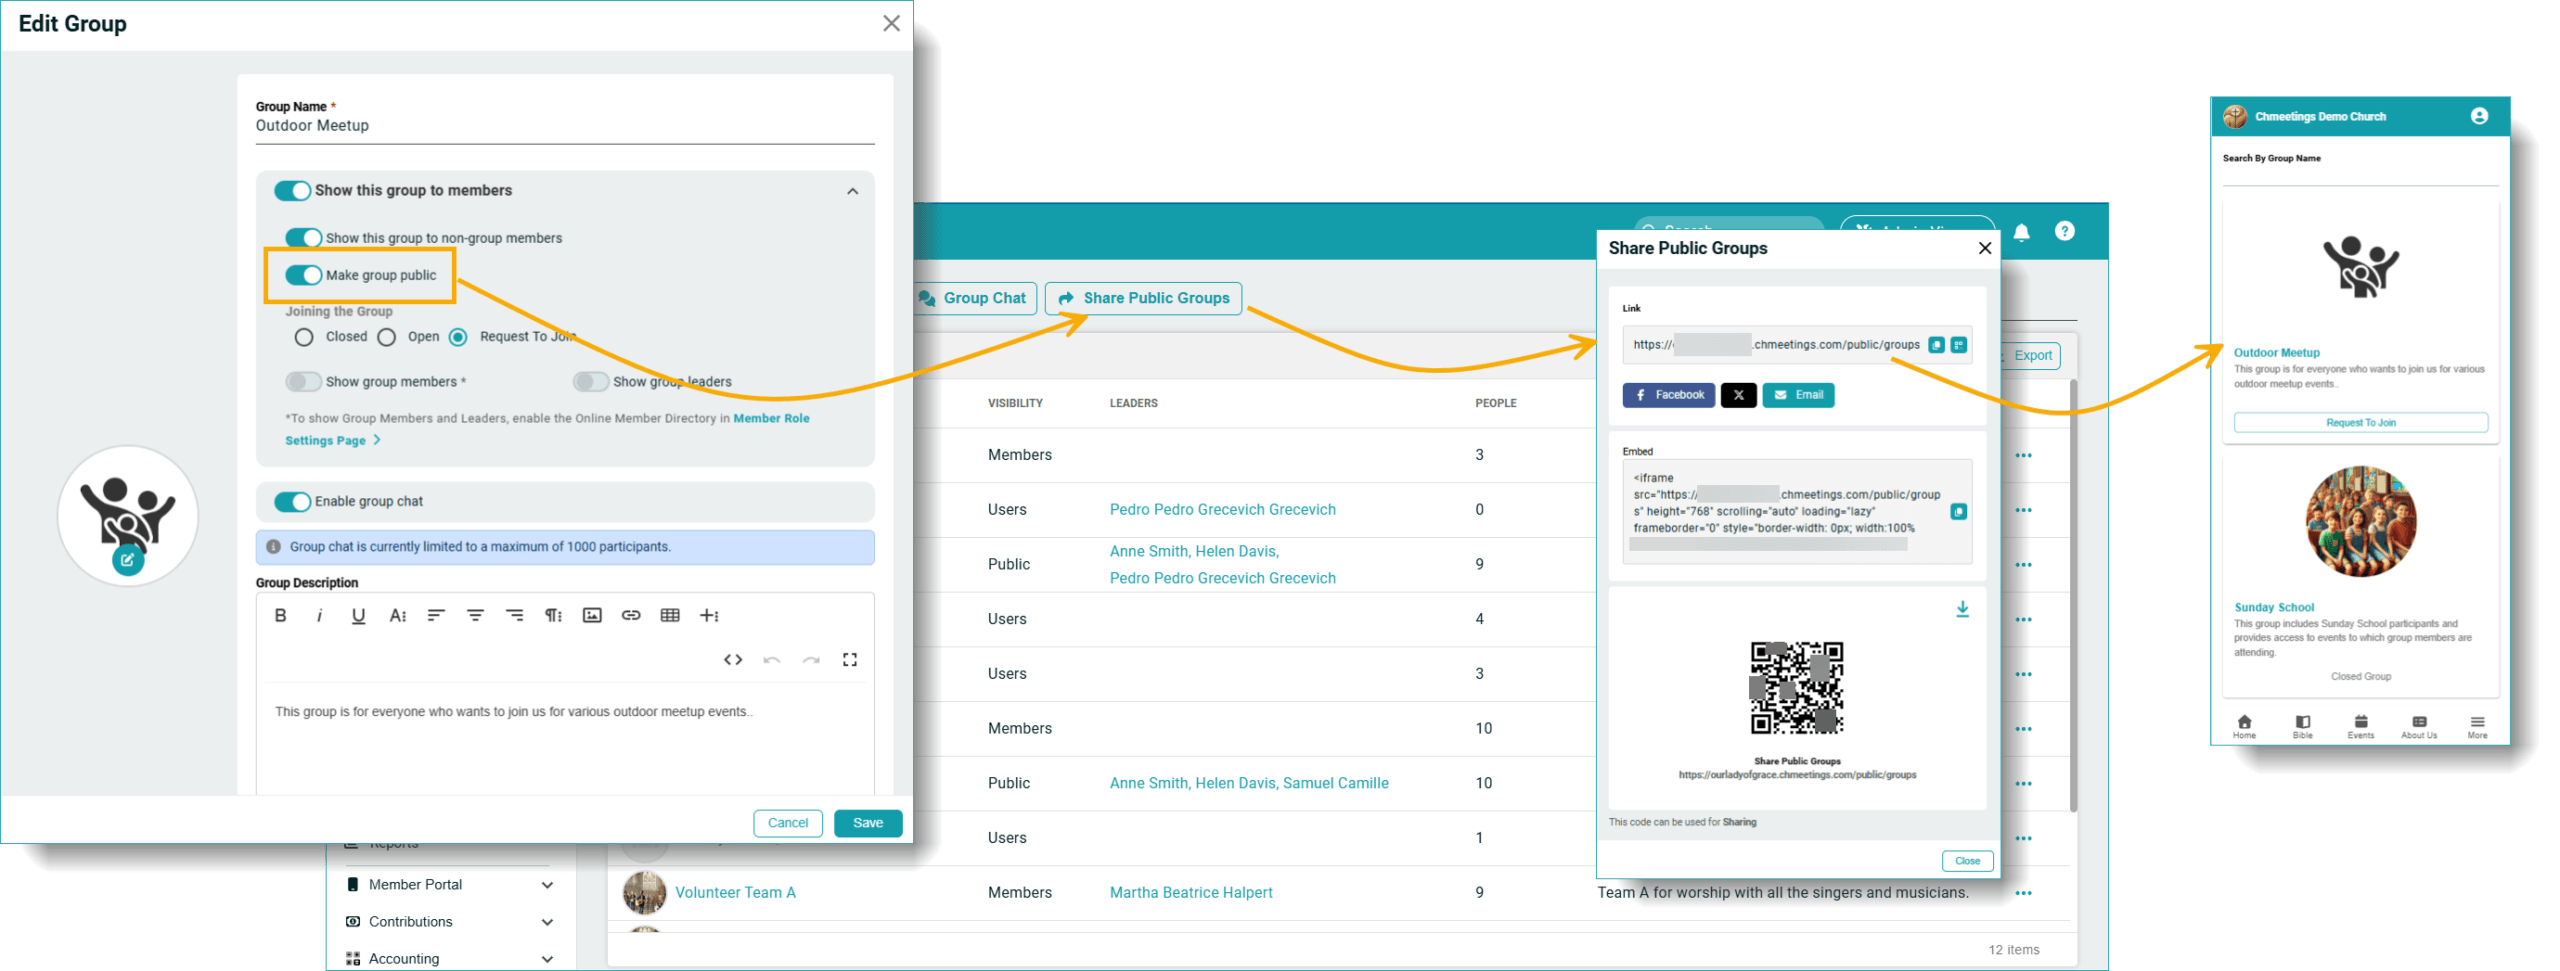Edit the group picture icon
The height and width of the screenshot is (971, 2560).
[127, 560]
